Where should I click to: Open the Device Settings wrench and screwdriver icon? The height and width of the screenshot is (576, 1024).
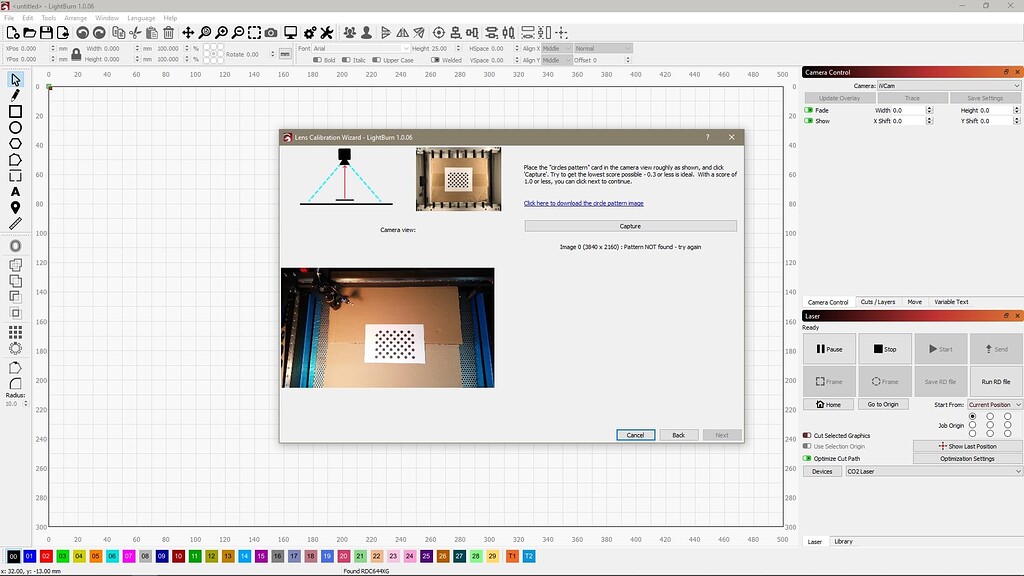coord(328,34)
